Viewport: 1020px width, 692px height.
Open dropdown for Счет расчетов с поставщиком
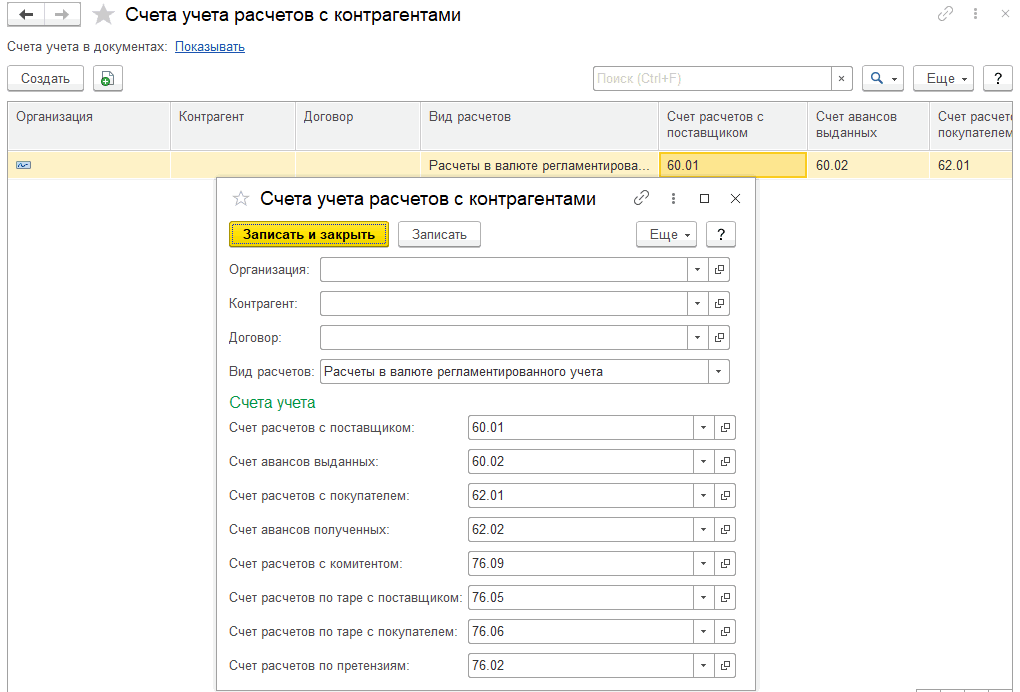[x=703, y=428]
